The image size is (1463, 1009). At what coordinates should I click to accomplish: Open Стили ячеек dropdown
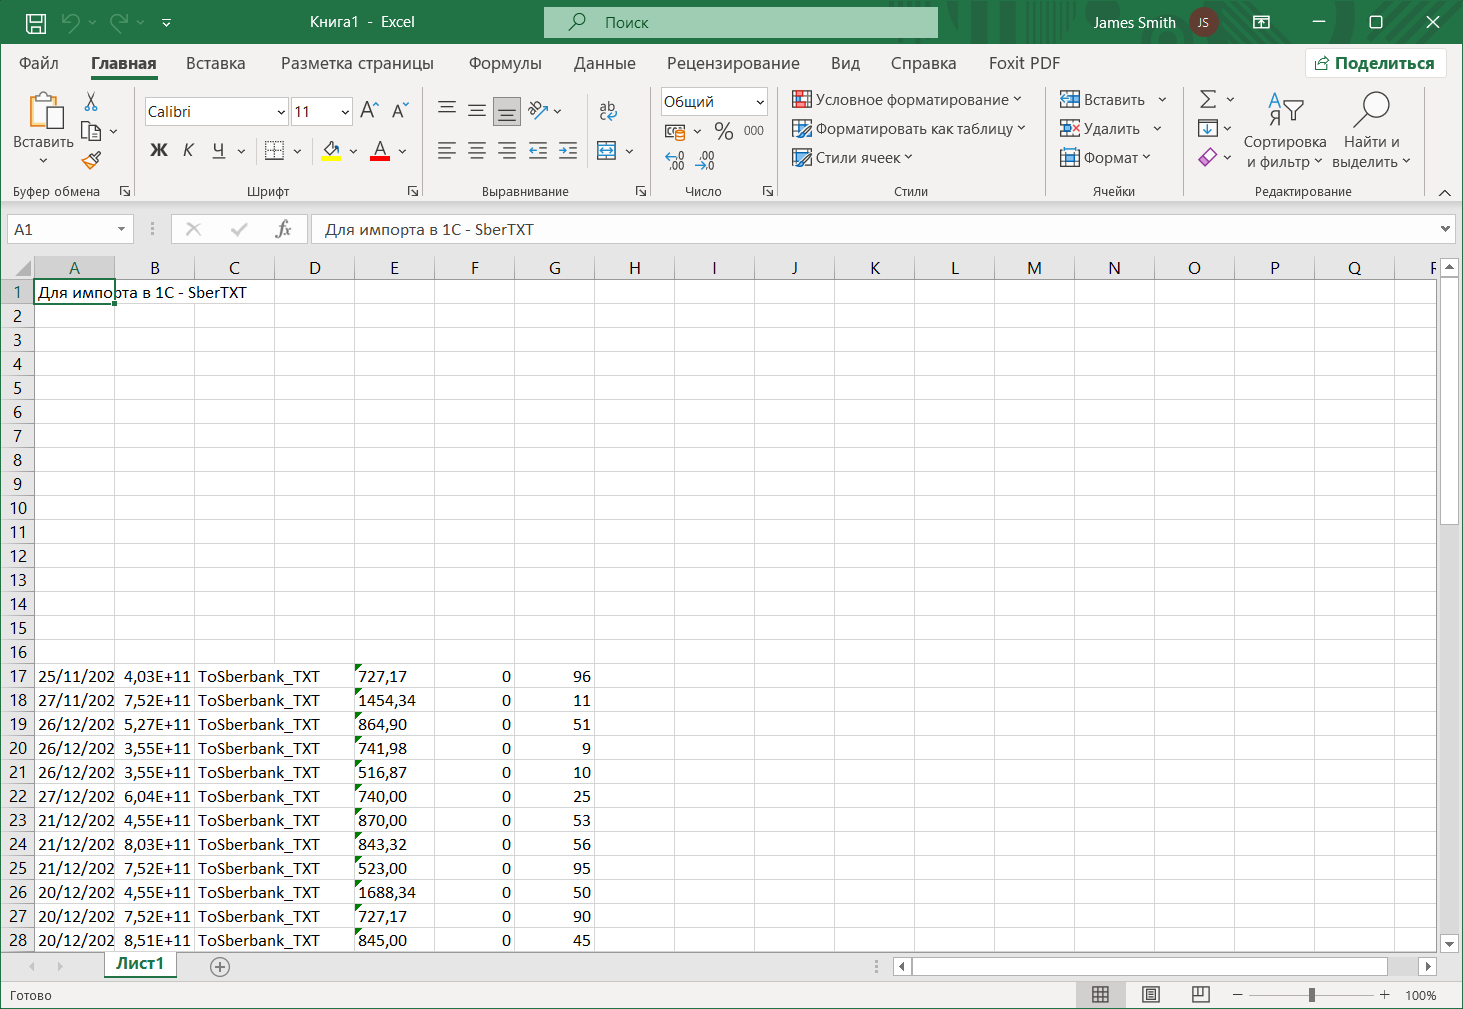click(x=852, y=157)
